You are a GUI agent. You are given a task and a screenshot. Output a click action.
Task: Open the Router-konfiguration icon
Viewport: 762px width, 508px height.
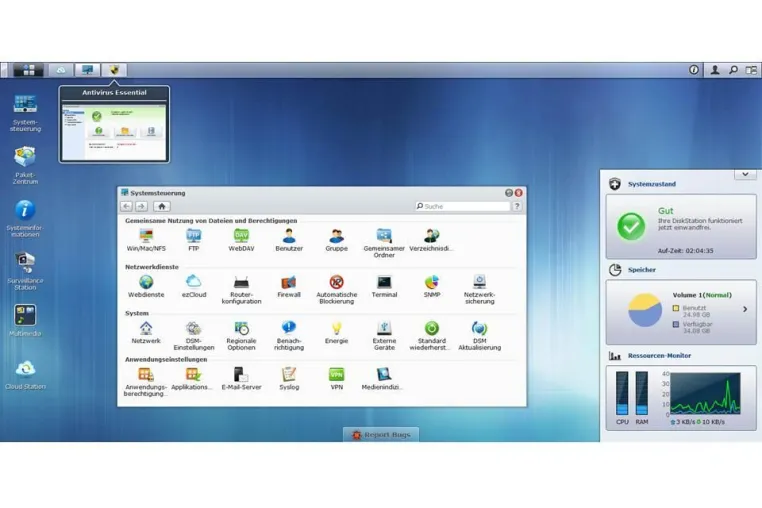(x=241, y=290)
